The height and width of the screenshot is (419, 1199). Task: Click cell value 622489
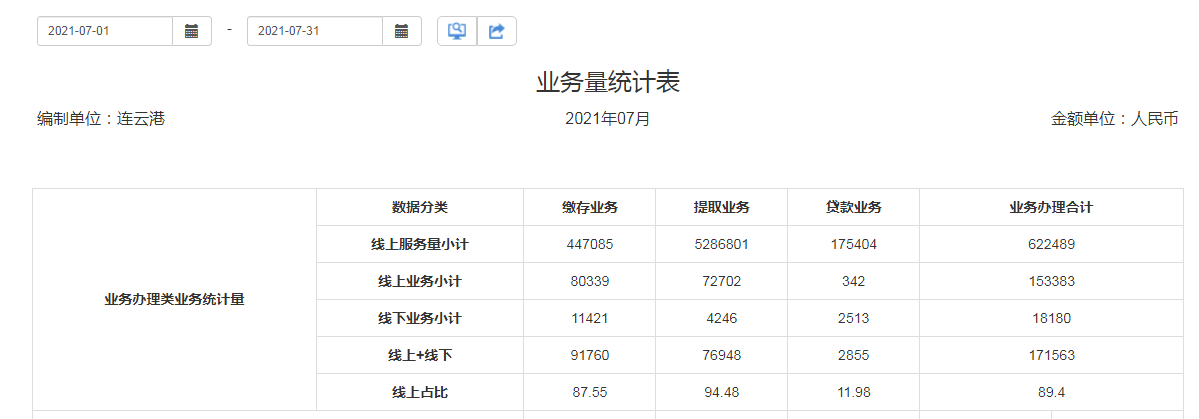pyautogui.click(x=1051, y=245)
